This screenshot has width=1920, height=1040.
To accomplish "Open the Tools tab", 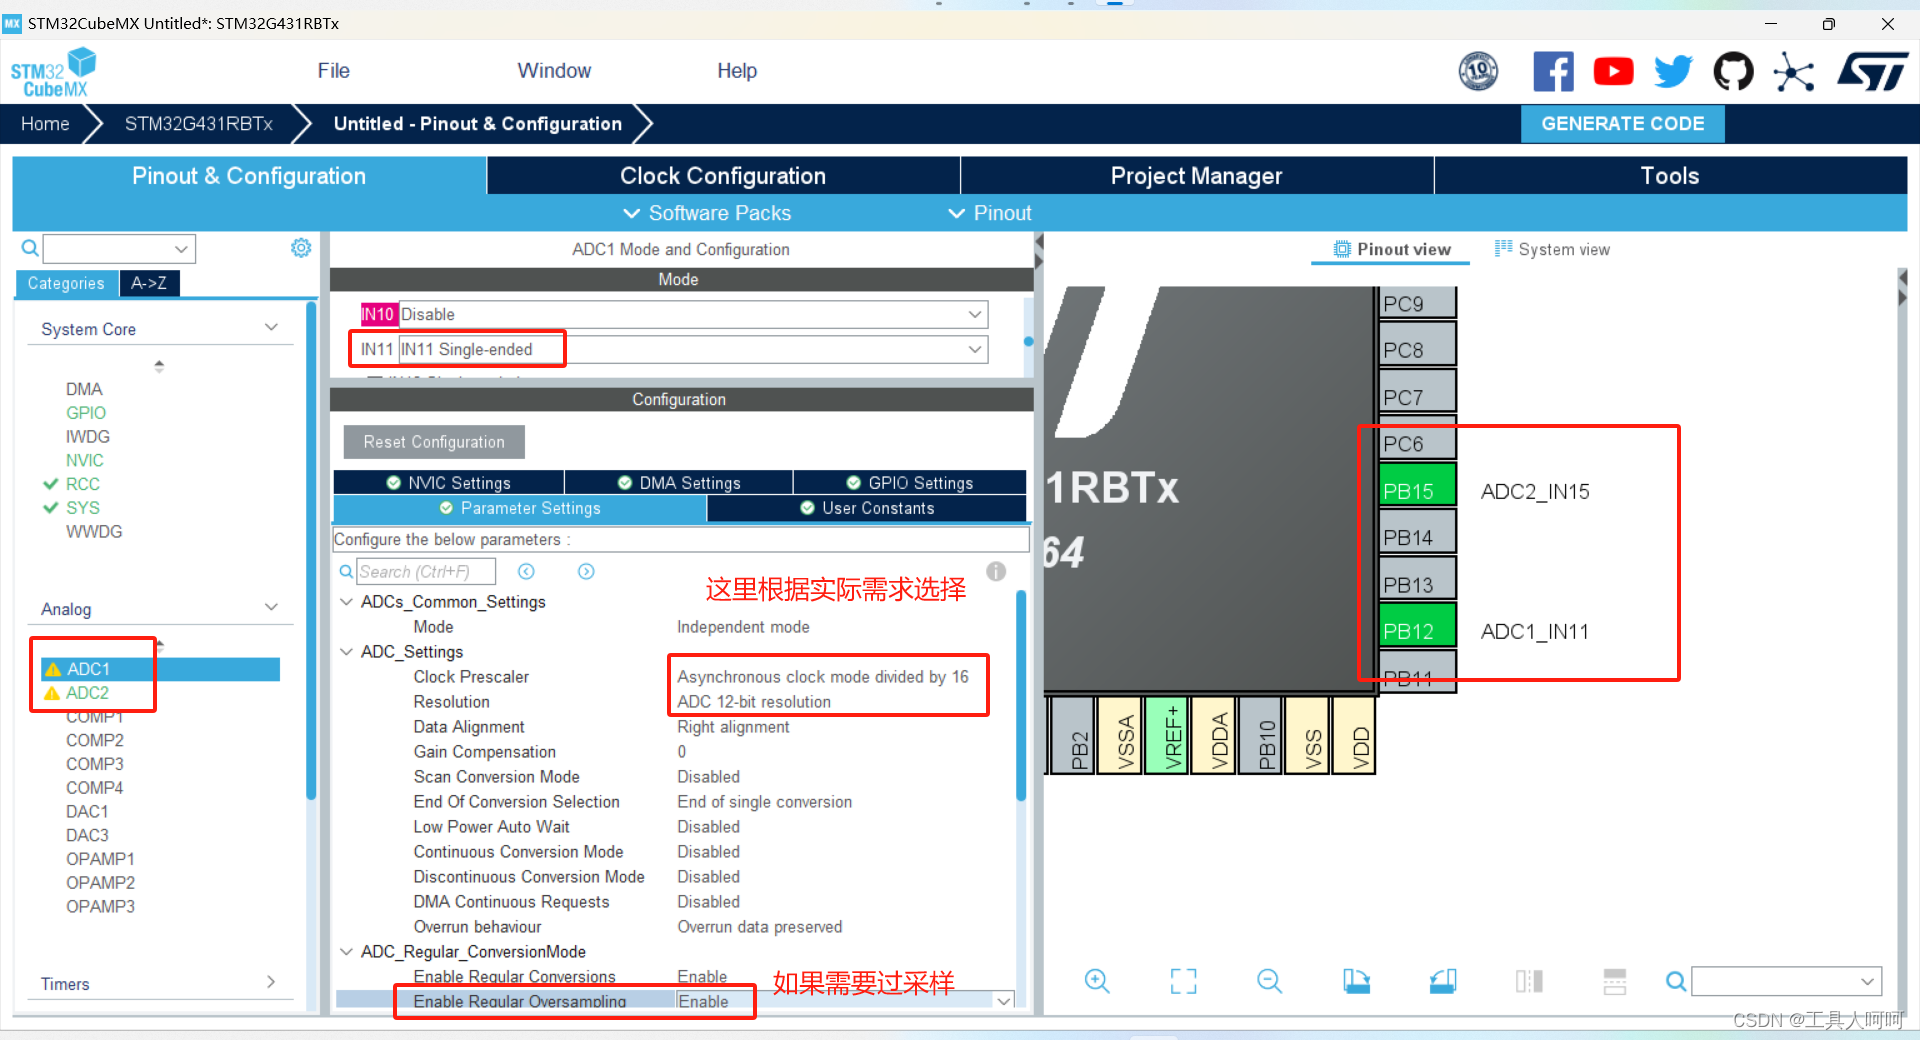I will (x=1670, y=176).
